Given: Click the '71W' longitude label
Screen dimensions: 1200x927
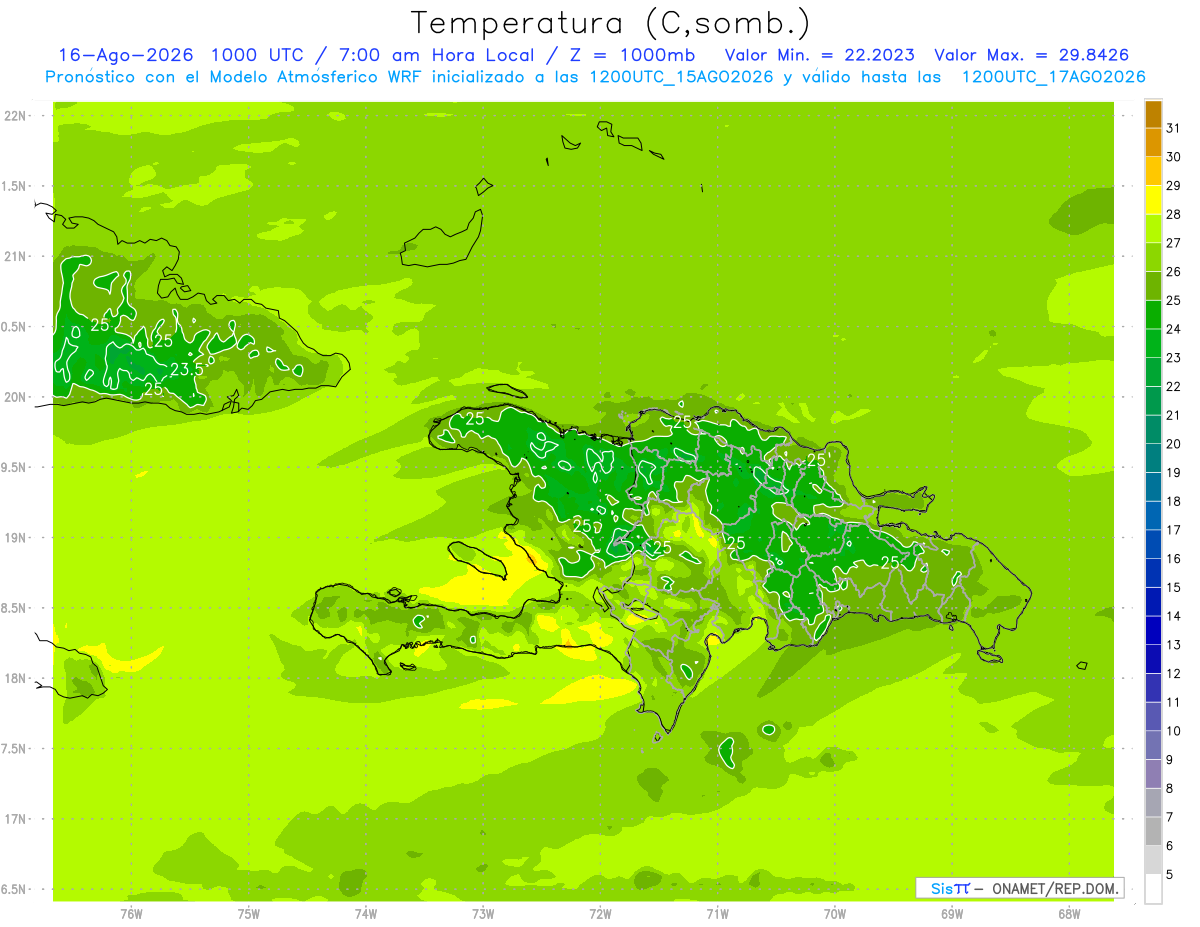Looking at the screenshot, I should point(717,914).
